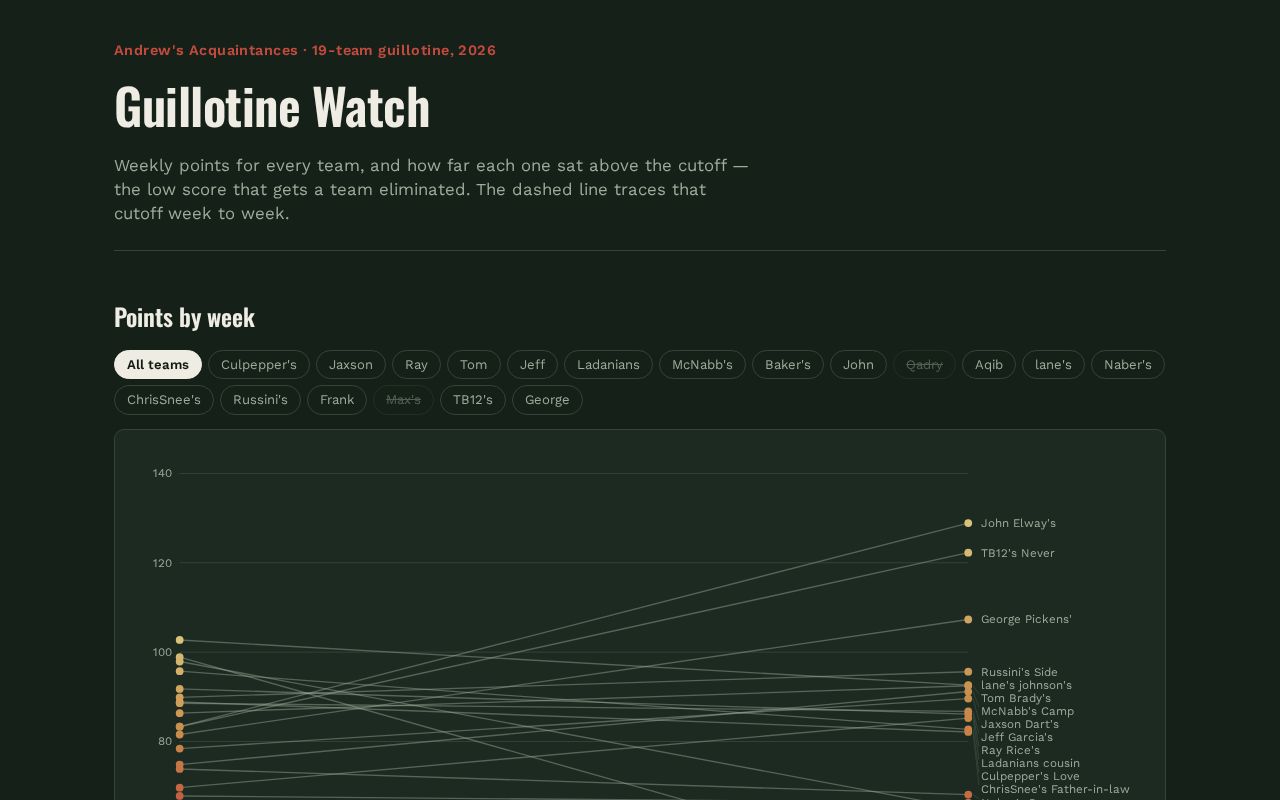Screen dimensions: 1280x800
Task: Click the Andrew's Acquaintances league subtitle
Action: click(x=305, y=50)
